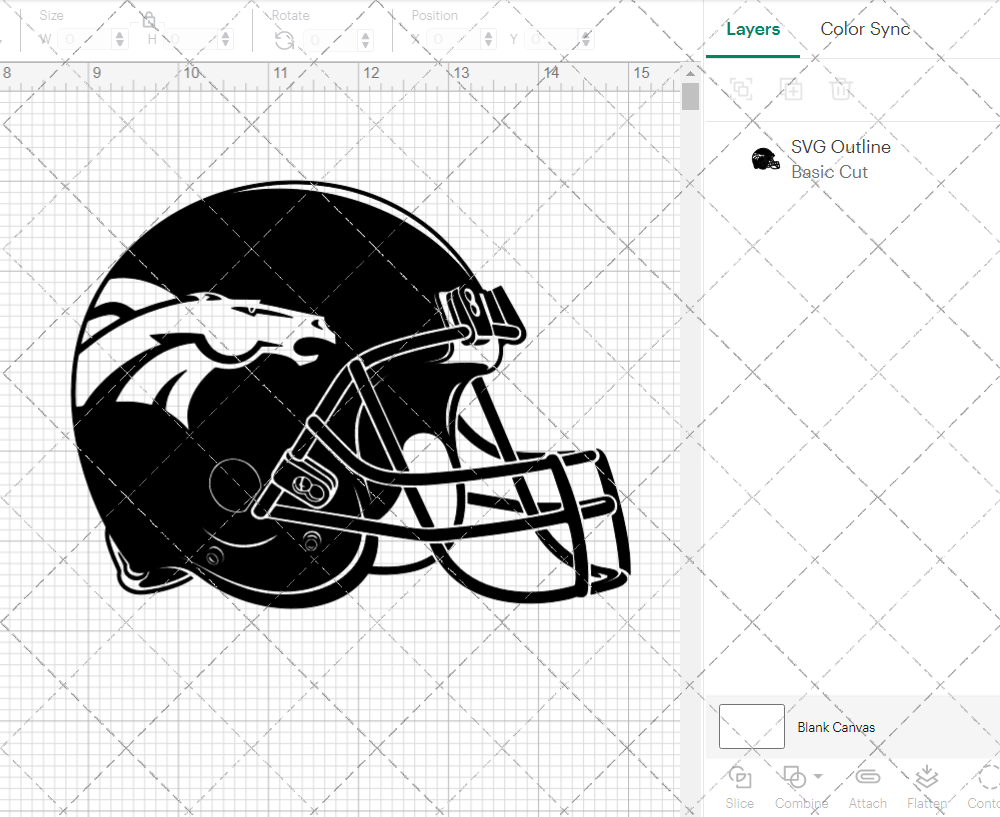This screenshot has height=817, width=1000.
Task: Click the Width stepper arrows
Action: coord(120,40)
